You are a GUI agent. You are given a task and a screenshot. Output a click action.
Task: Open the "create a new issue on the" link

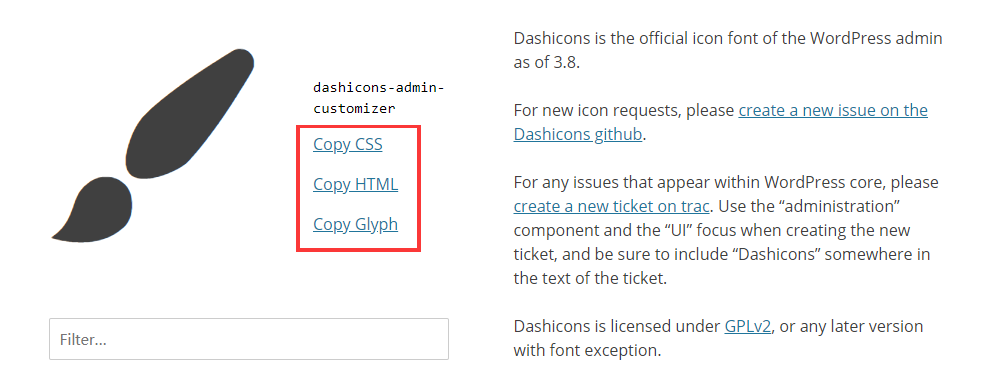pyautogui.click(x=833, y=110)
